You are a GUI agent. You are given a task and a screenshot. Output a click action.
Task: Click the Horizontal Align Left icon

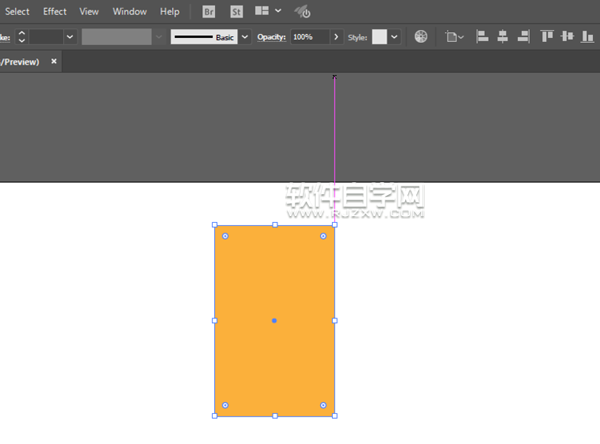[482, 36]
